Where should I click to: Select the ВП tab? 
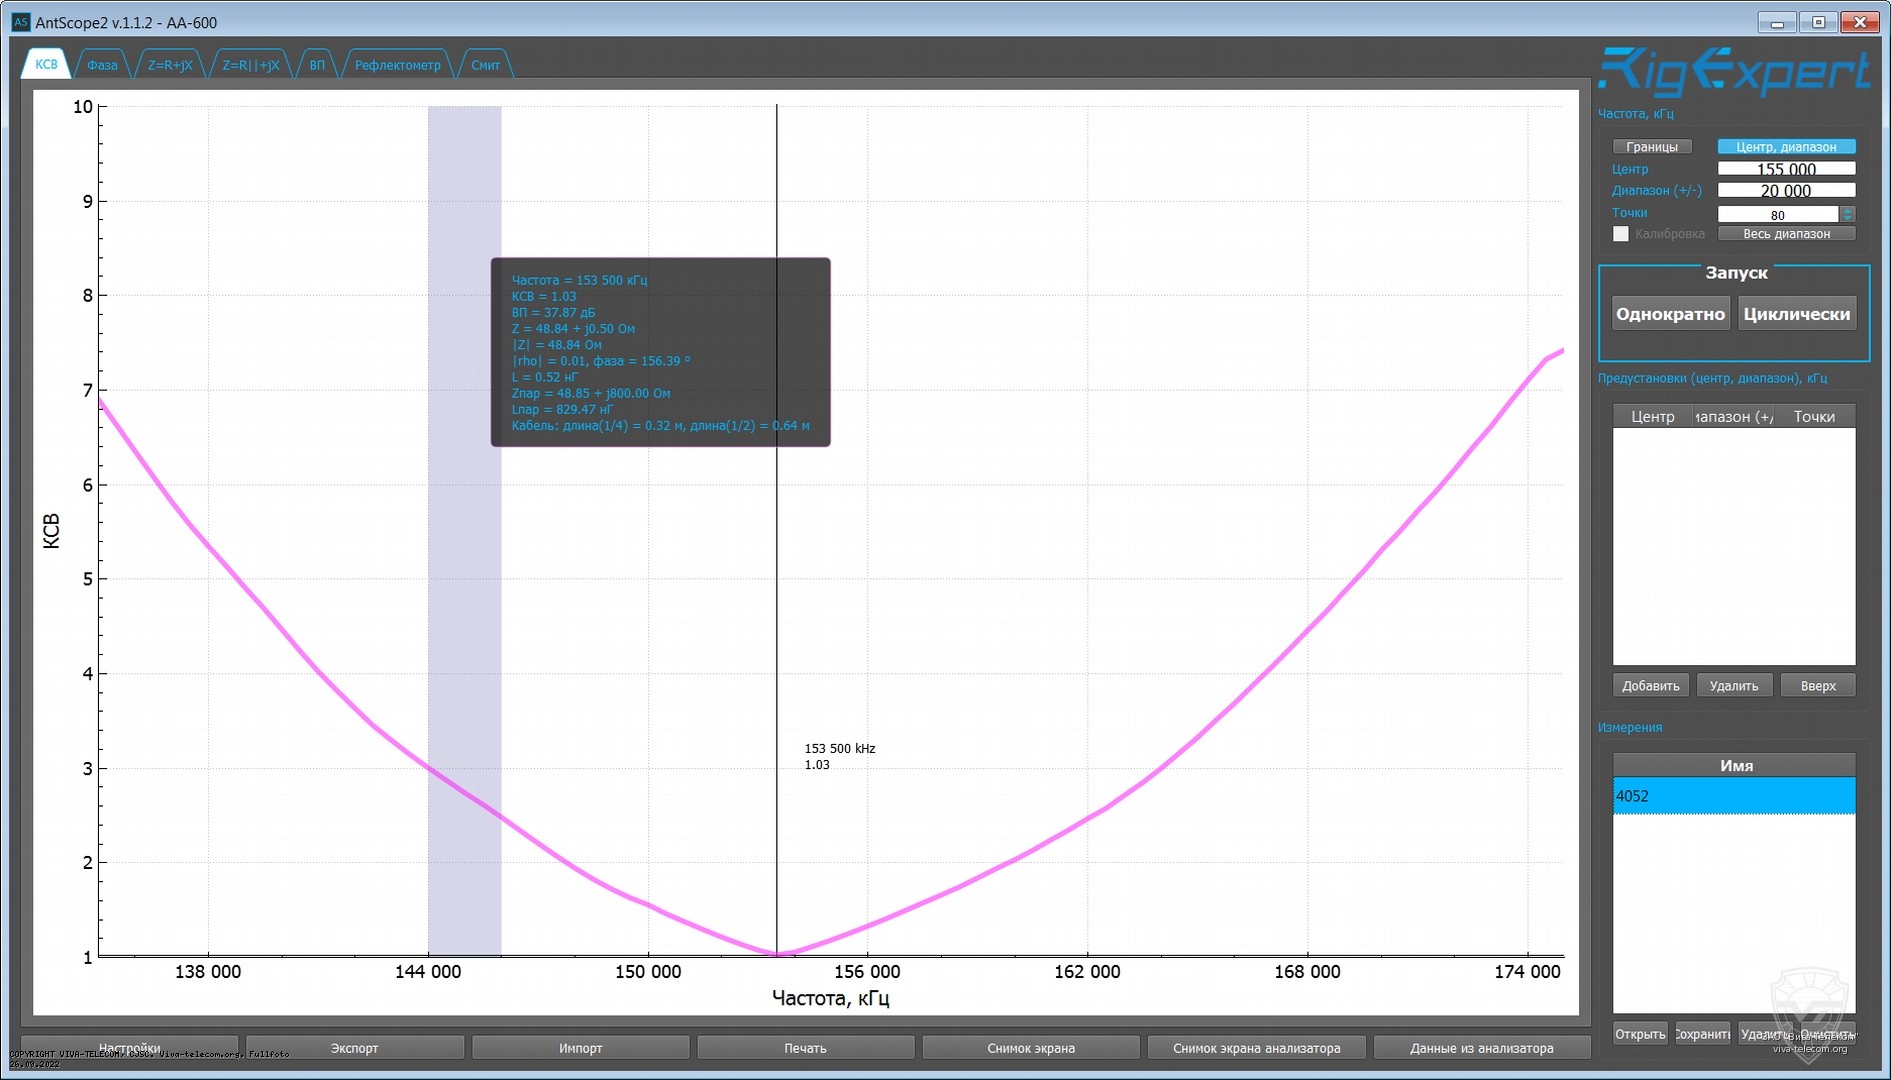pyautogui.click(x=317, y=65)
